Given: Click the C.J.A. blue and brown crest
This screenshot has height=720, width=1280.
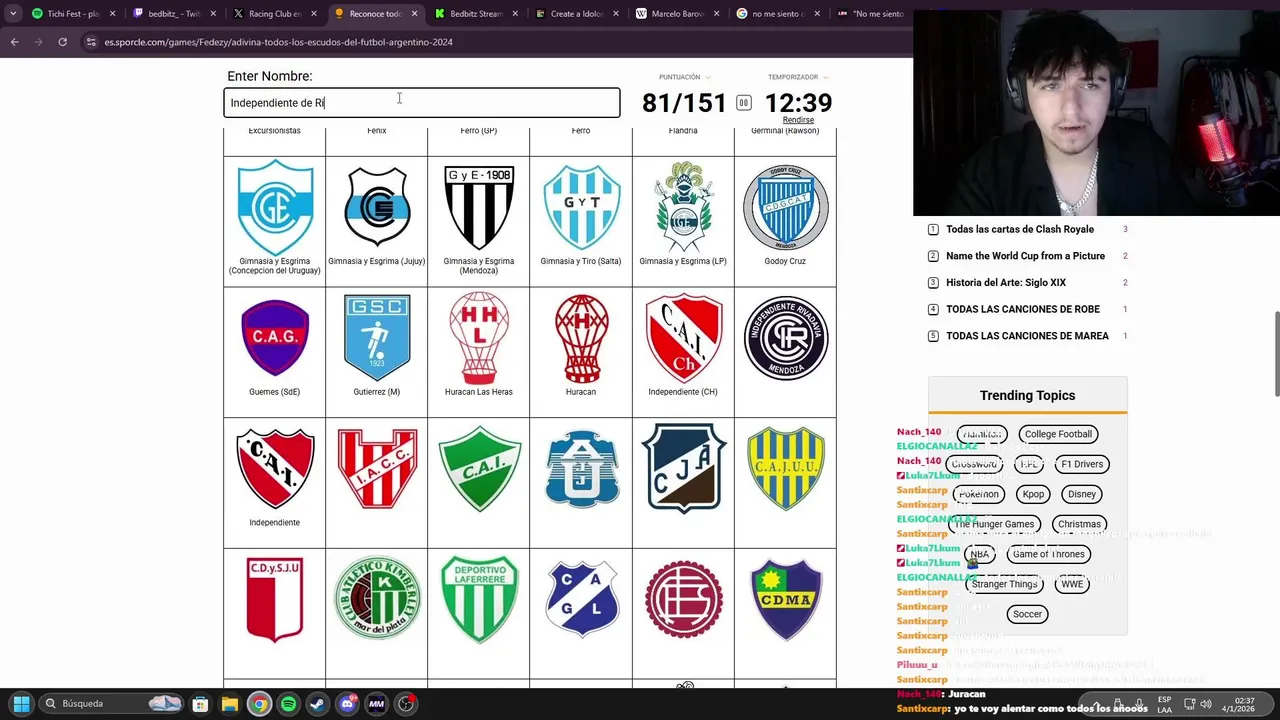Looking at the screenshot, I should coord(683,468).
